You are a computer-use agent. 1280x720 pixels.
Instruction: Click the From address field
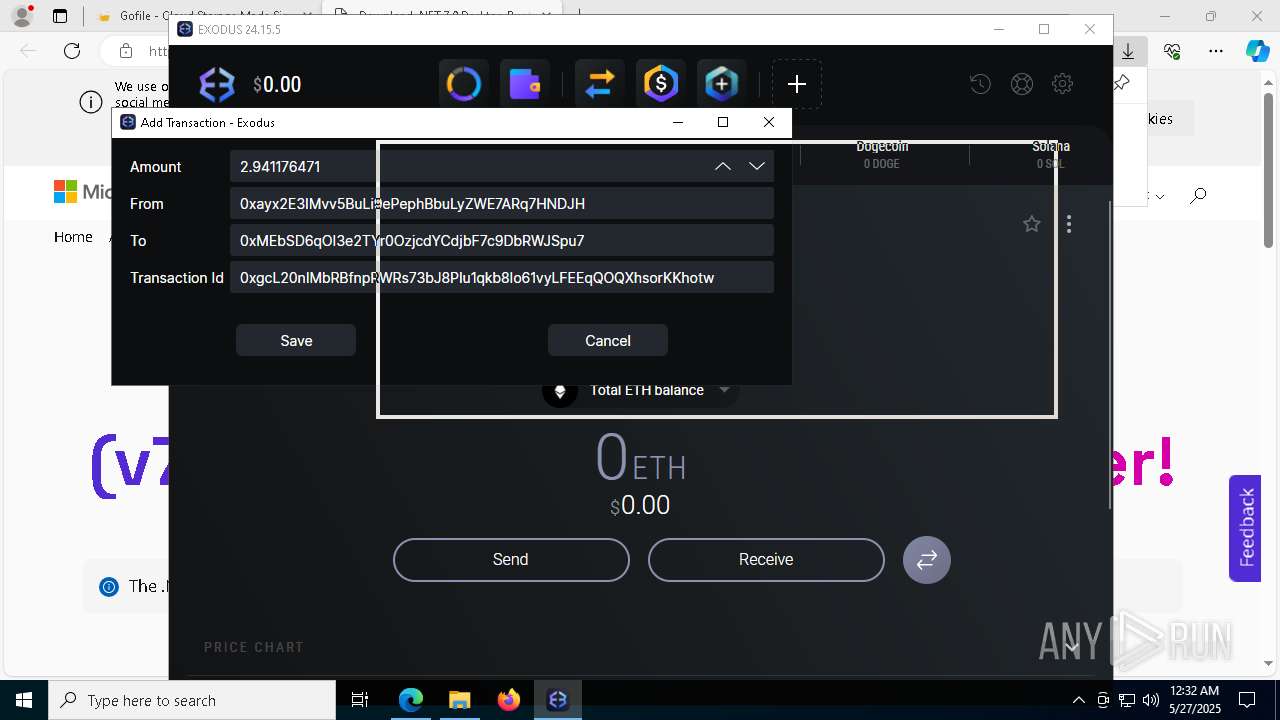tap(502, 203)
